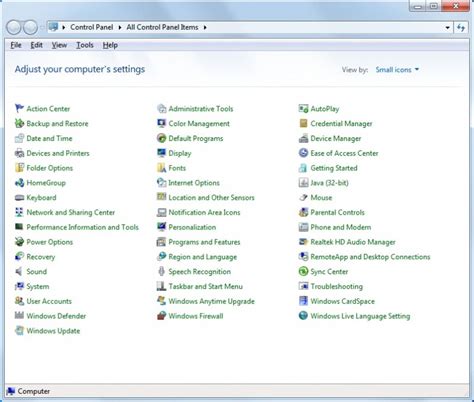474x402 pixels.
Task: Open the Devices and Printers icon
Action: click(x=19, y=153)
